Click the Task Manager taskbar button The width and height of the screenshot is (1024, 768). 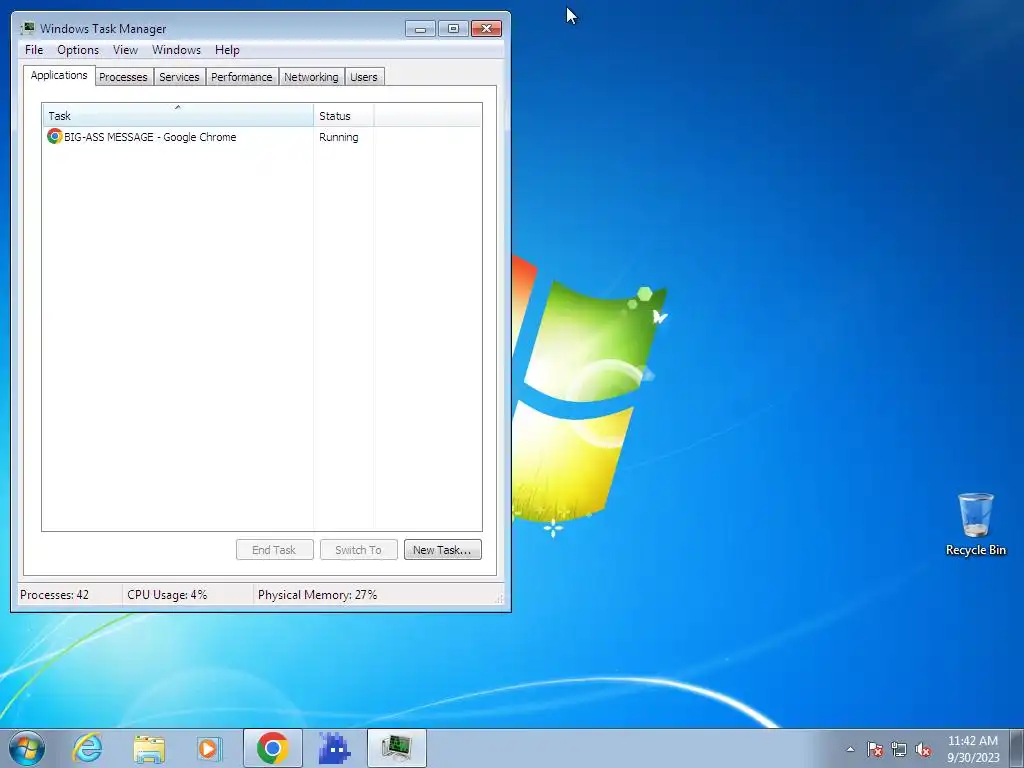396,748
